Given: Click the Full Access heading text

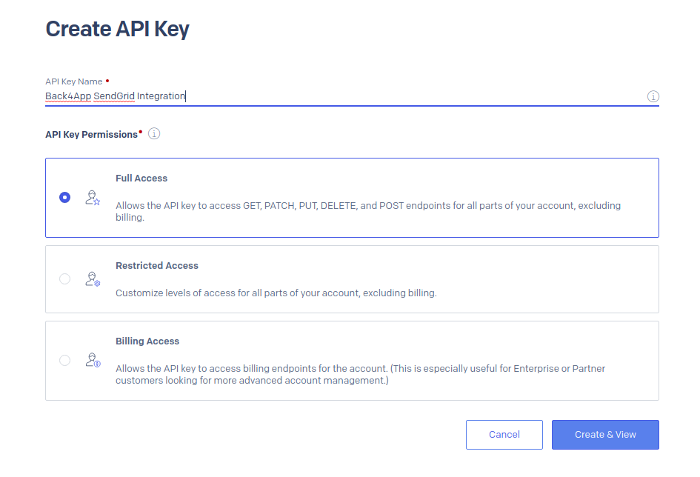Looking at the screenshot, I should click(x=142, y=178).
